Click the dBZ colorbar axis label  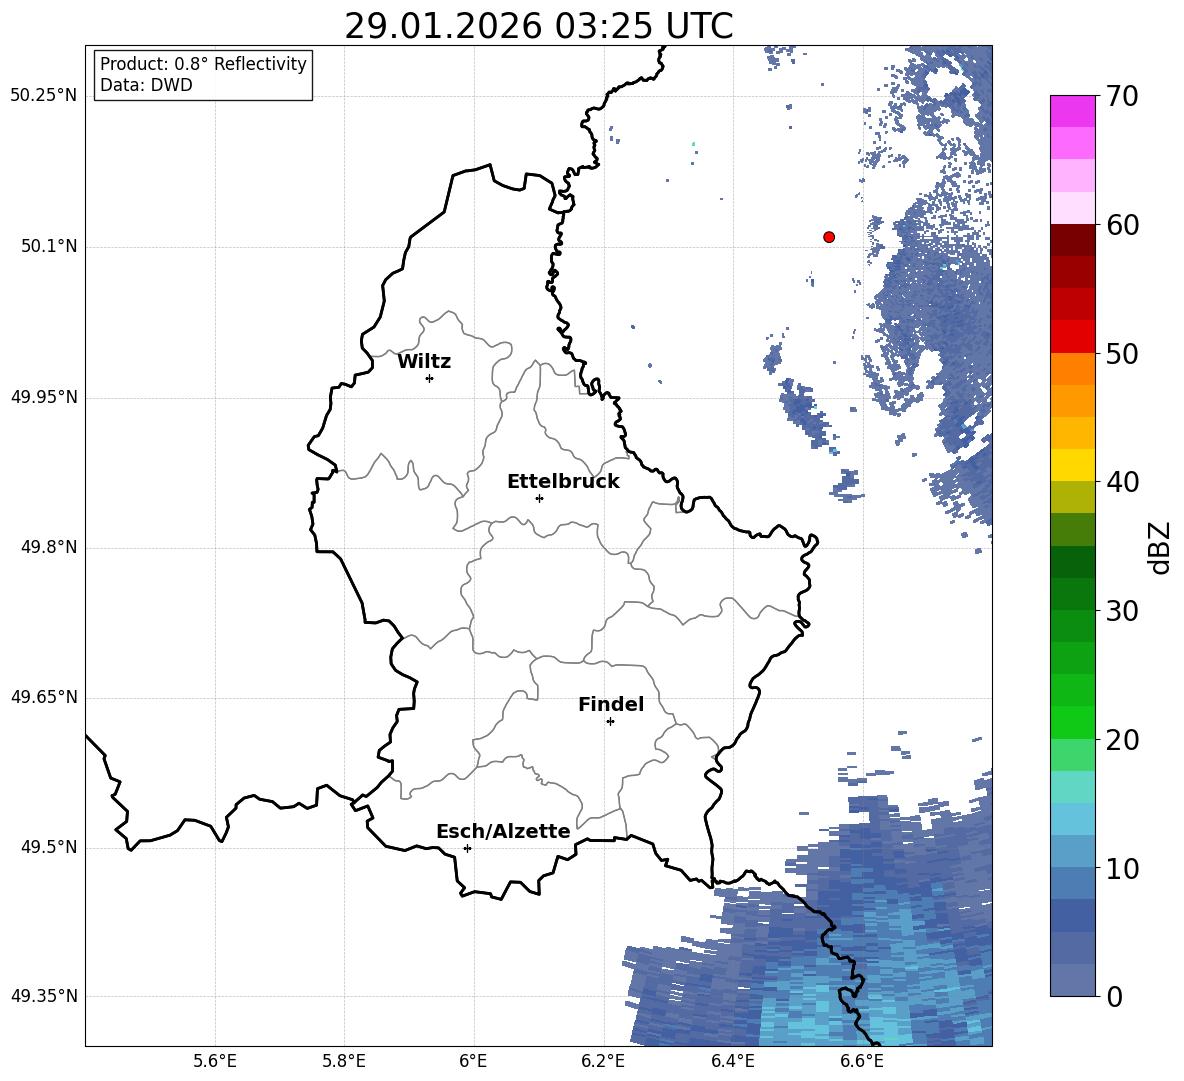click(1160, 547)
